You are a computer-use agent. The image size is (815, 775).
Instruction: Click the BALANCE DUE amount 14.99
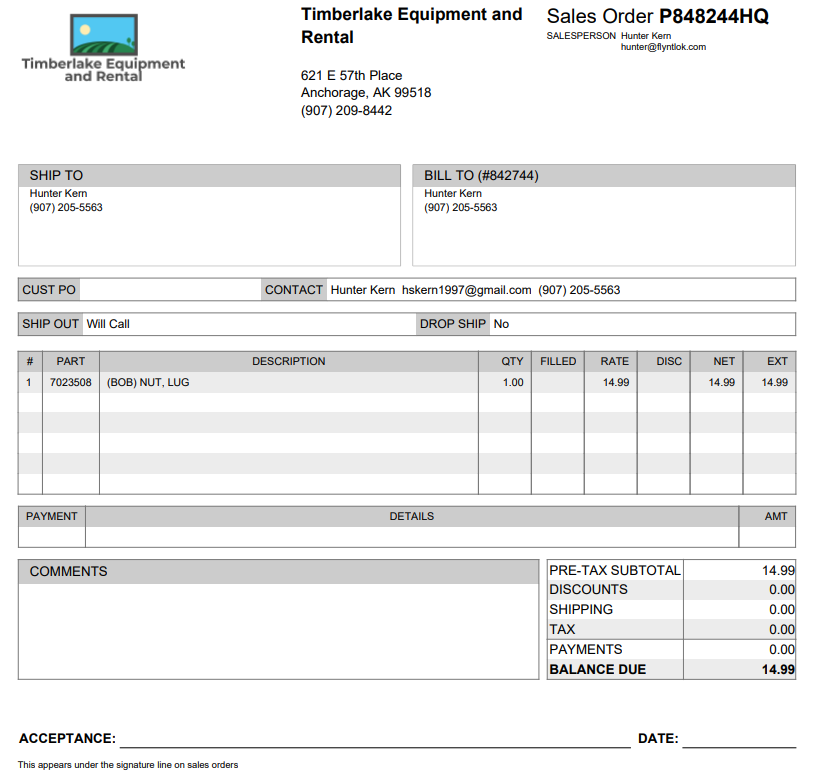pyautogui.click(x=778, y=669)
